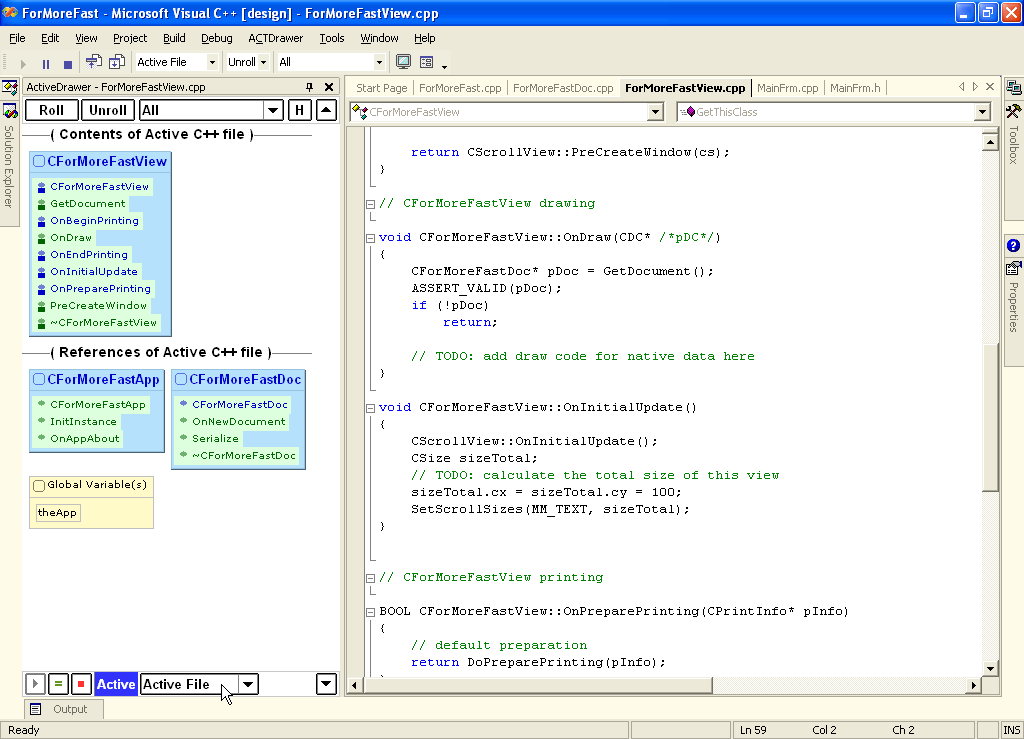Click the Unroll button in ActiveDrawer
This screenshot has height=739, width=1024.
108,110
